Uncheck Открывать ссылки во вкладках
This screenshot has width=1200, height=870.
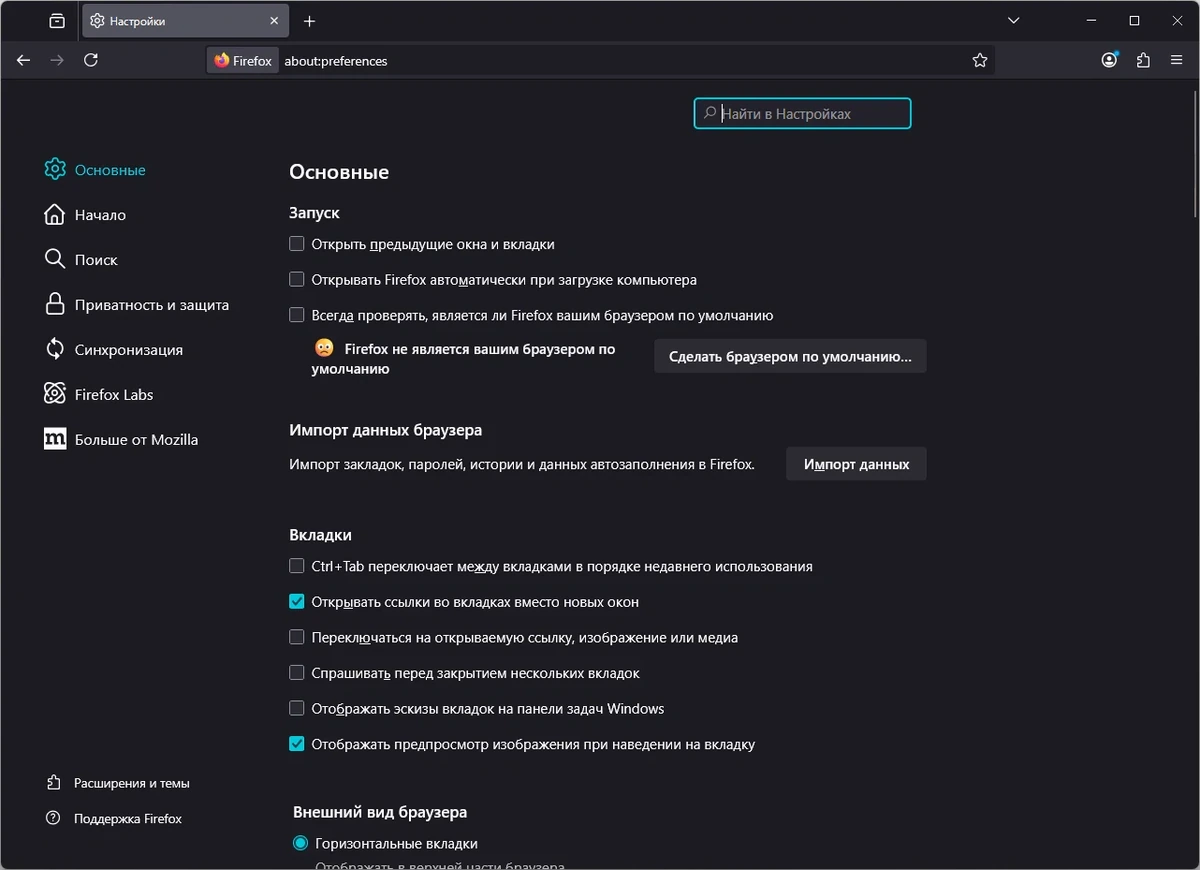point(297,602)
